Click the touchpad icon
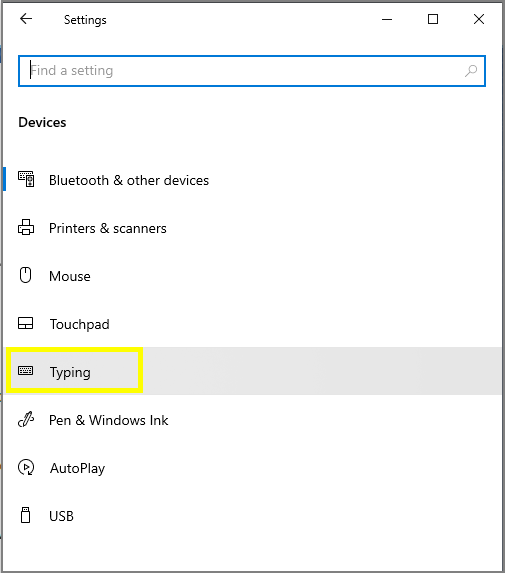505x573 pixels. point(26,323)
